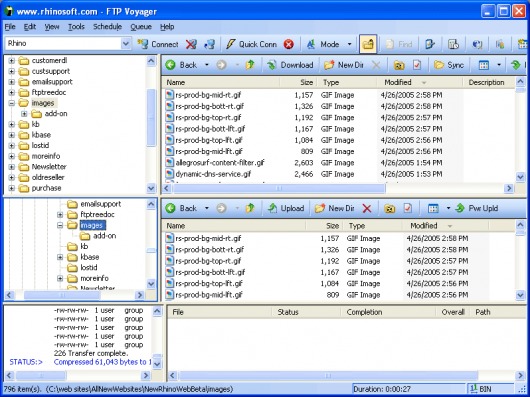Screen dimensions: 530x397
Task: Open the Schedule menu
Action: point(107,27)
